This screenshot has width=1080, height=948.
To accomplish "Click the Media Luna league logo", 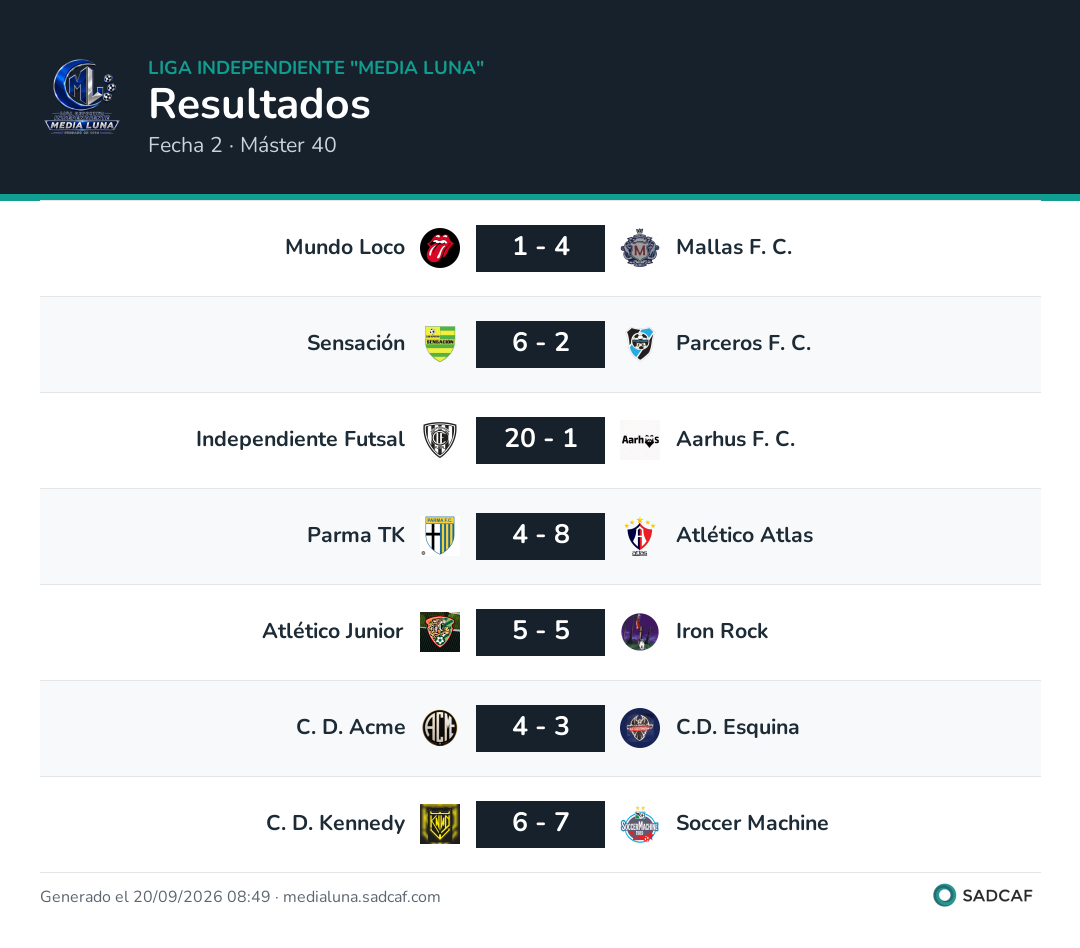I will (x=82, y=96).
